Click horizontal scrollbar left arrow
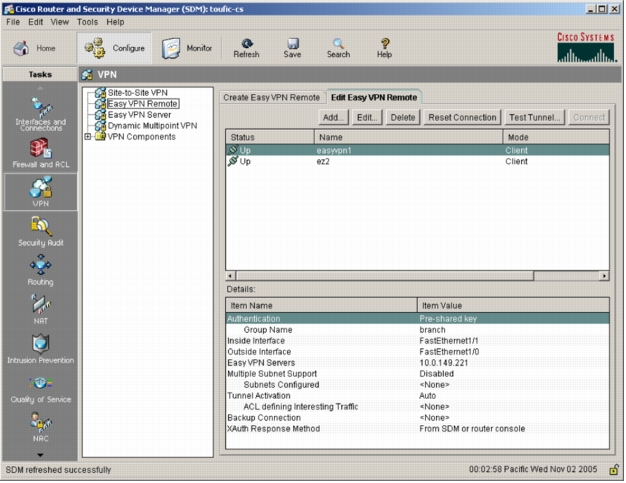Screen dimensions: 626x483 coord(230,276)
